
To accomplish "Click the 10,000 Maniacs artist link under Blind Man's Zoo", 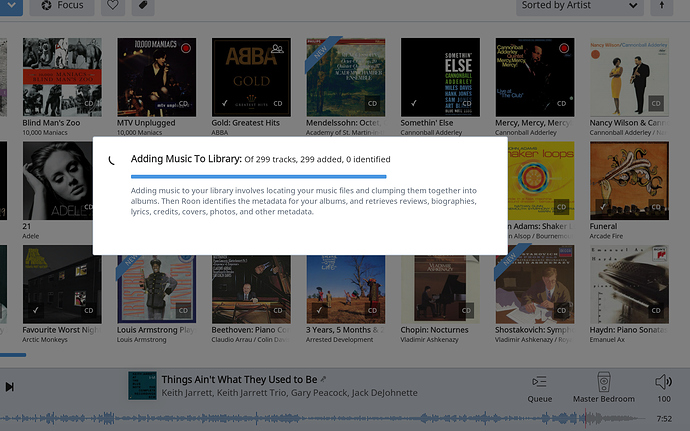I will 45,133.
